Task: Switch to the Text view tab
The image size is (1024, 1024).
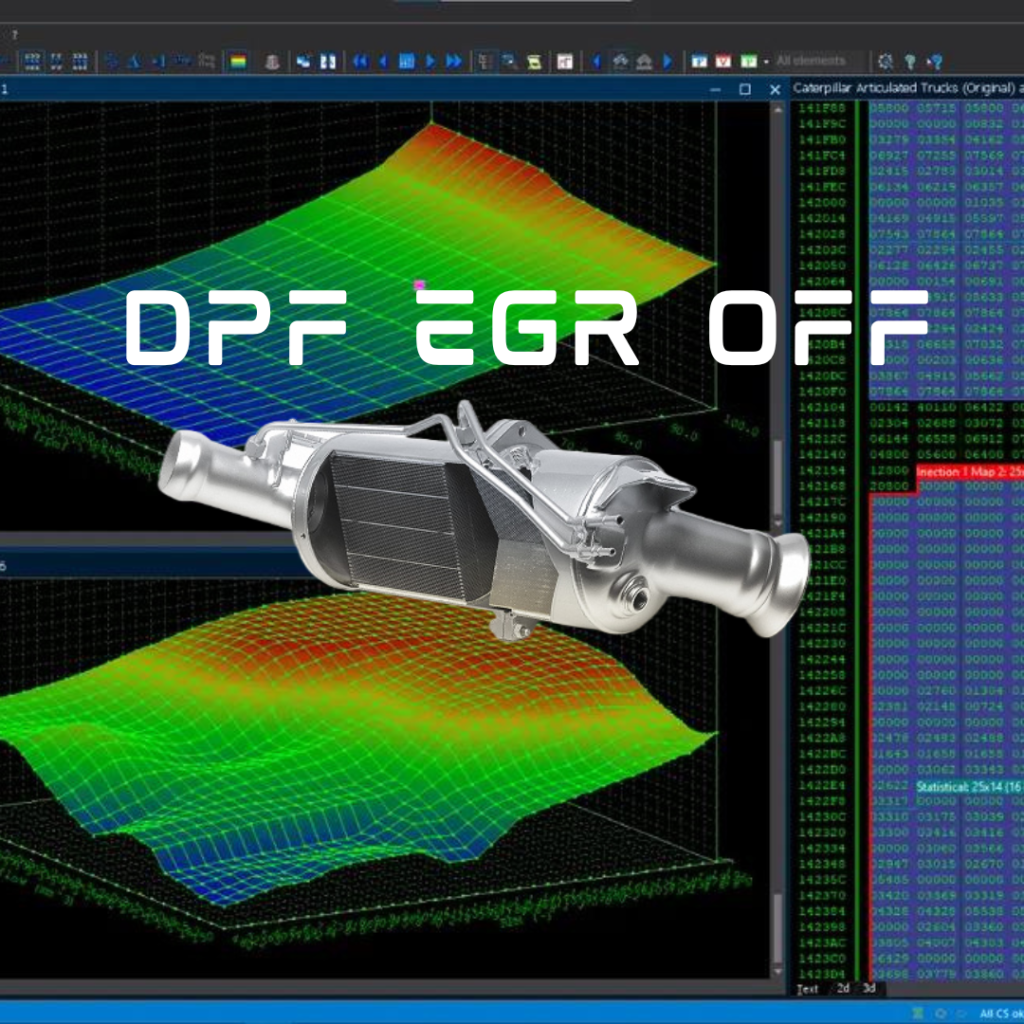Action: click(807, 989)
